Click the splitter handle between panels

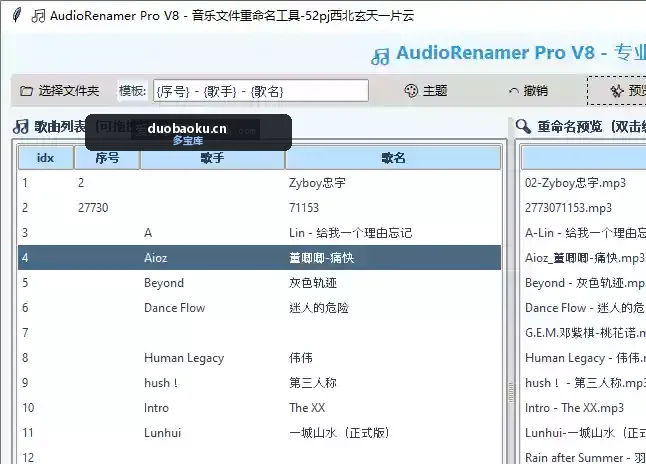(511, 392)
